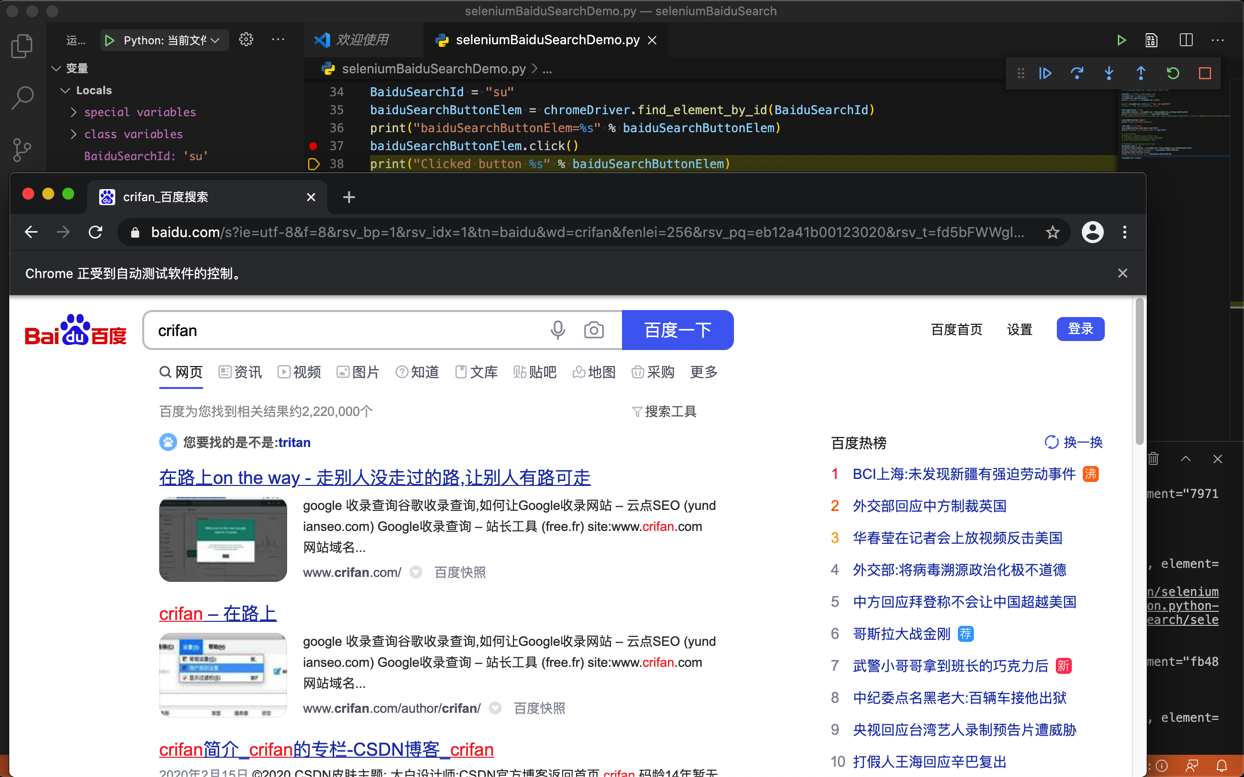The width and height of the screenshot is (1244, 777).
Task: Open a new Chrome tab
Action: [x=349, y=197]
